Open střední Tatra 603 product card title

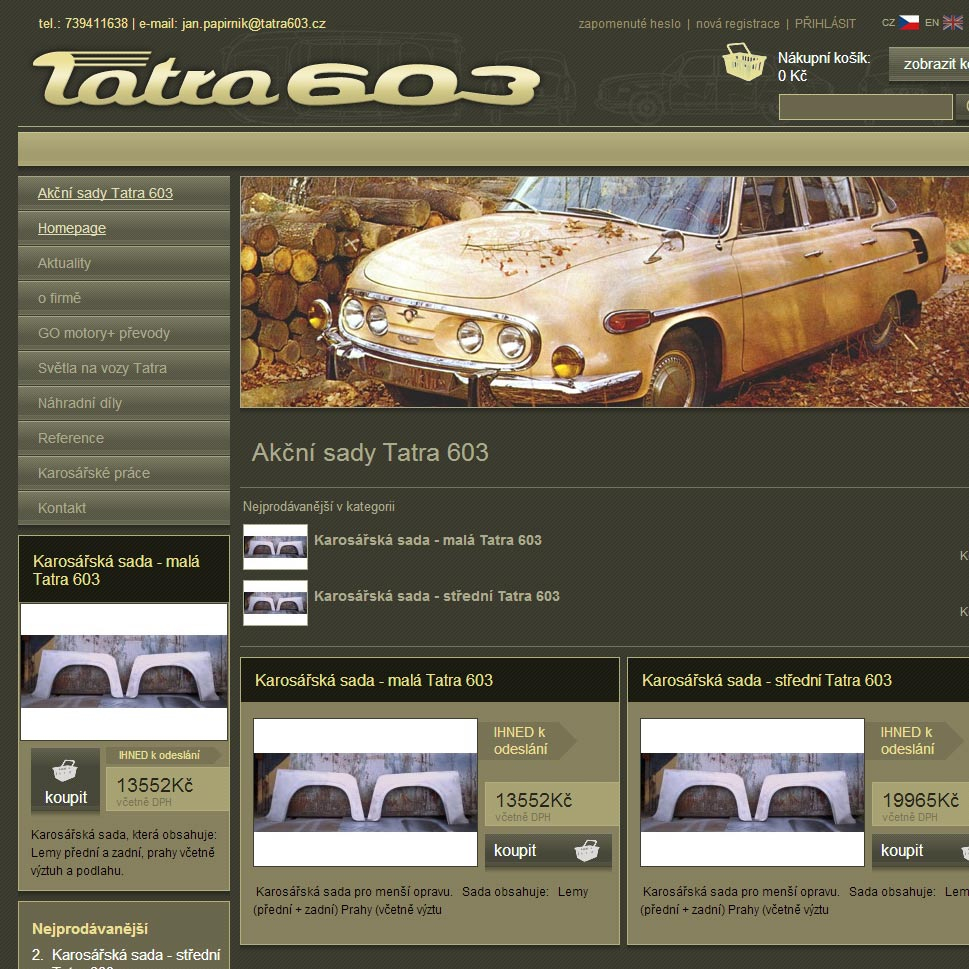[x=766, y=680]
